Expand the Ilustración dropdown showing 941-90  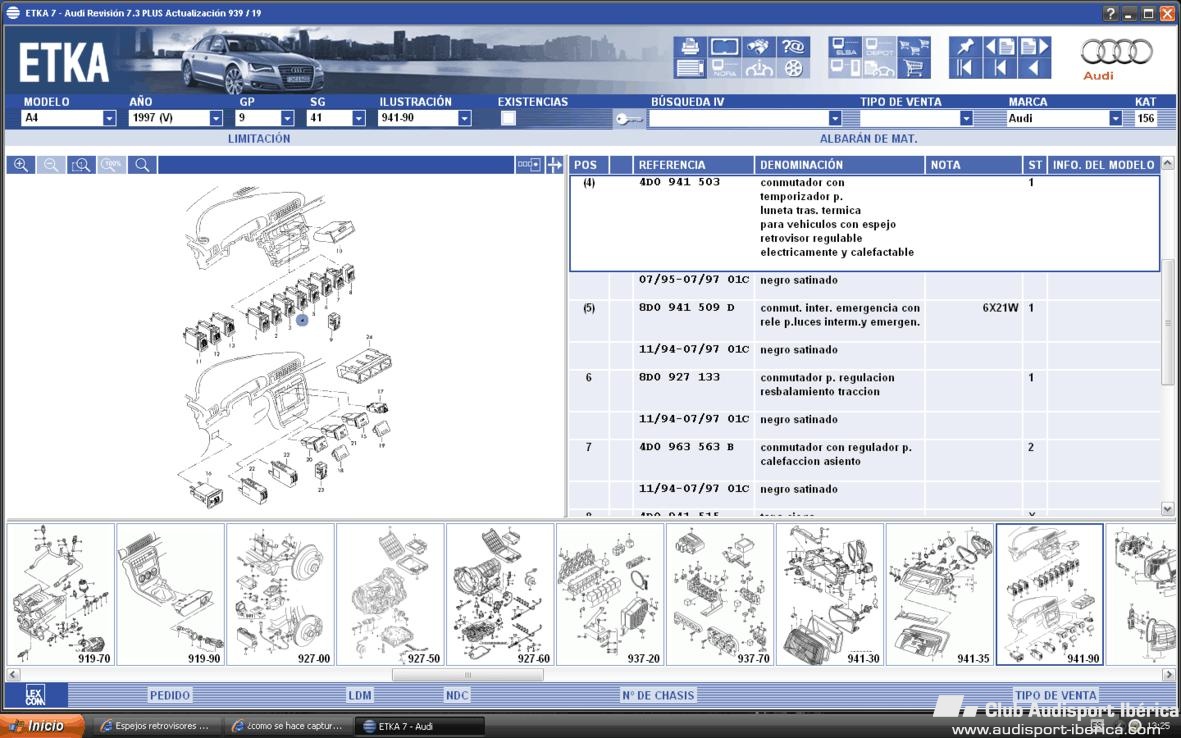(465, 118)
